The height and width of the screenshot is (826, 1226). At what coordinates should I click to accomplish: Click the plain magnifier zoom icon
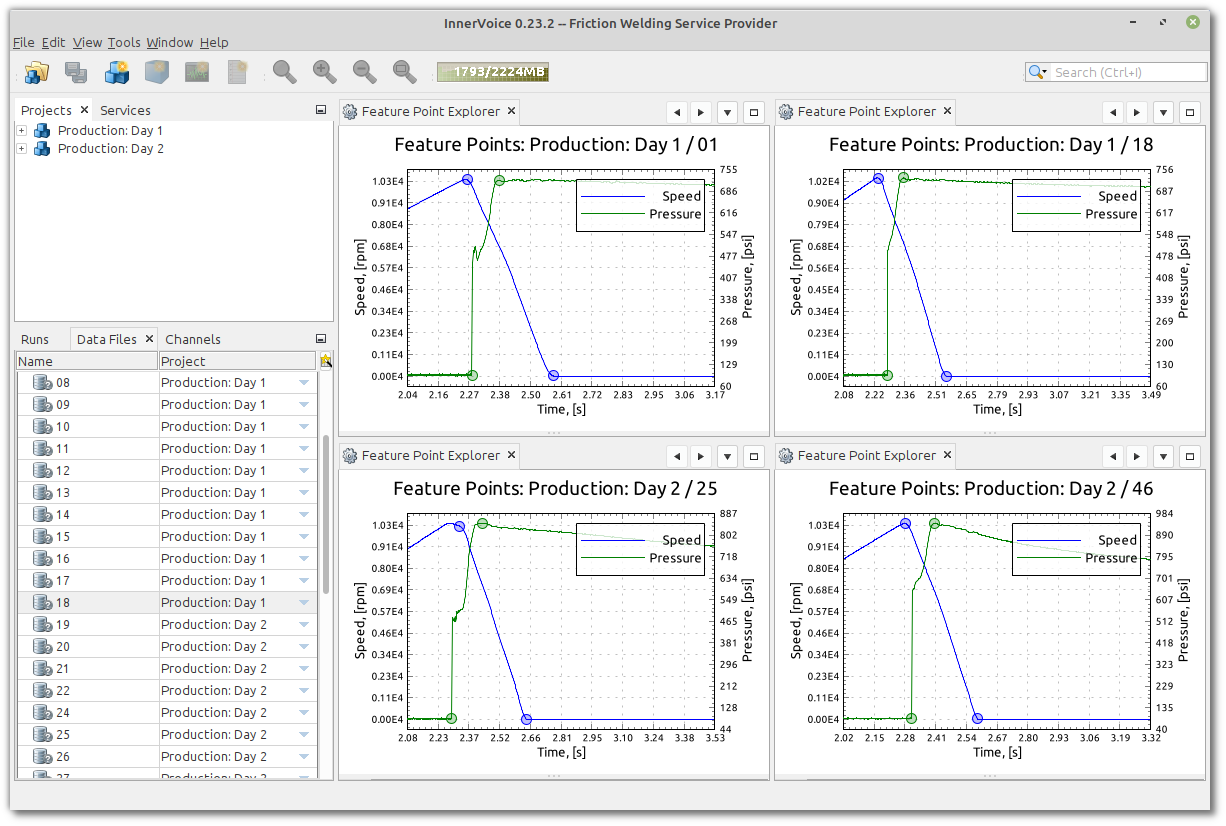point(285,72)
